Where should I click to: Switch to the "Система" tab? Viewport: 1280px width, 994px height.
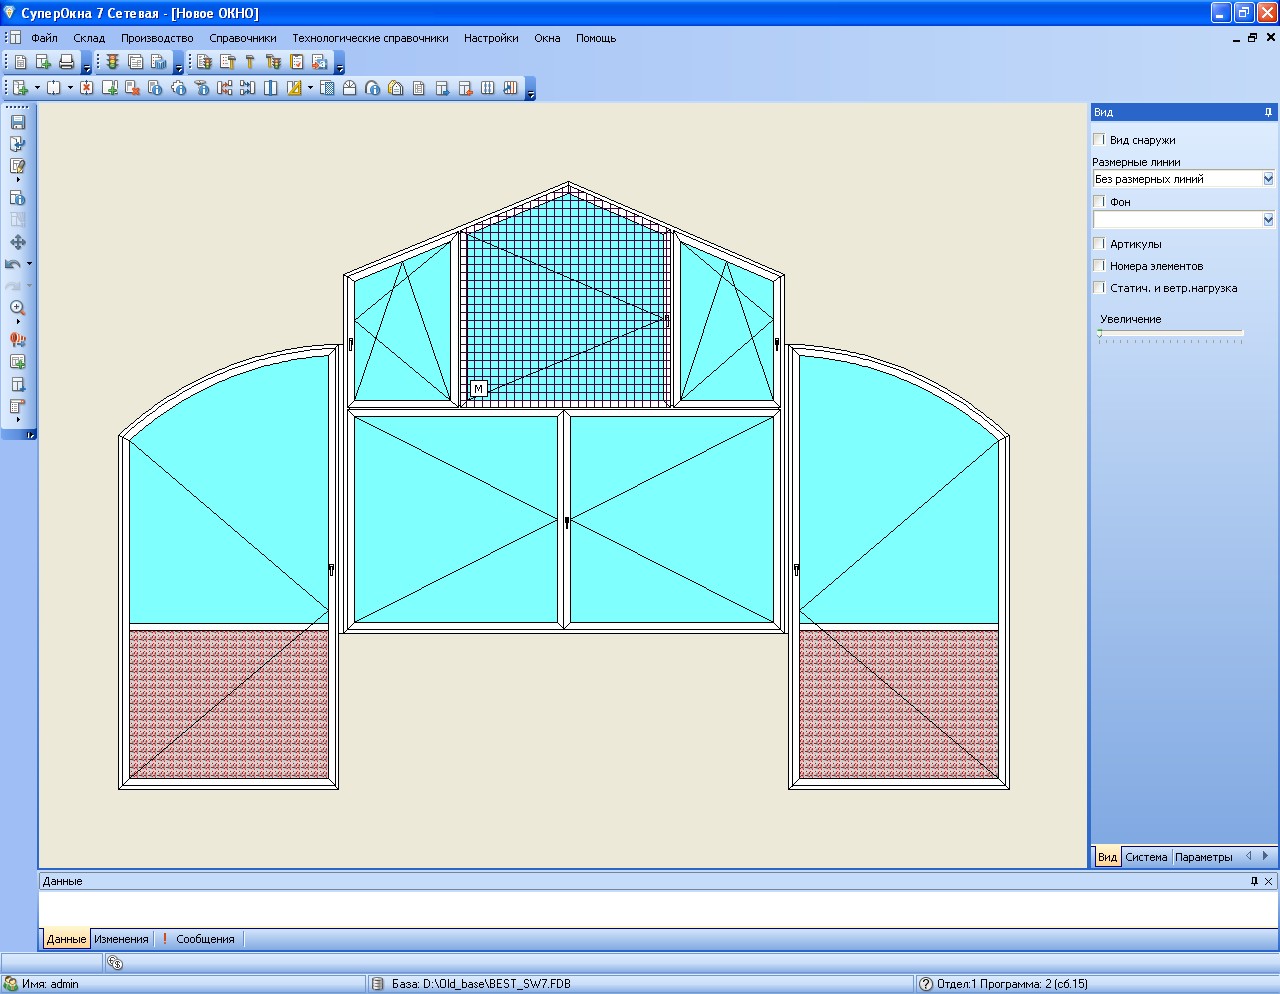(1146, 857)
